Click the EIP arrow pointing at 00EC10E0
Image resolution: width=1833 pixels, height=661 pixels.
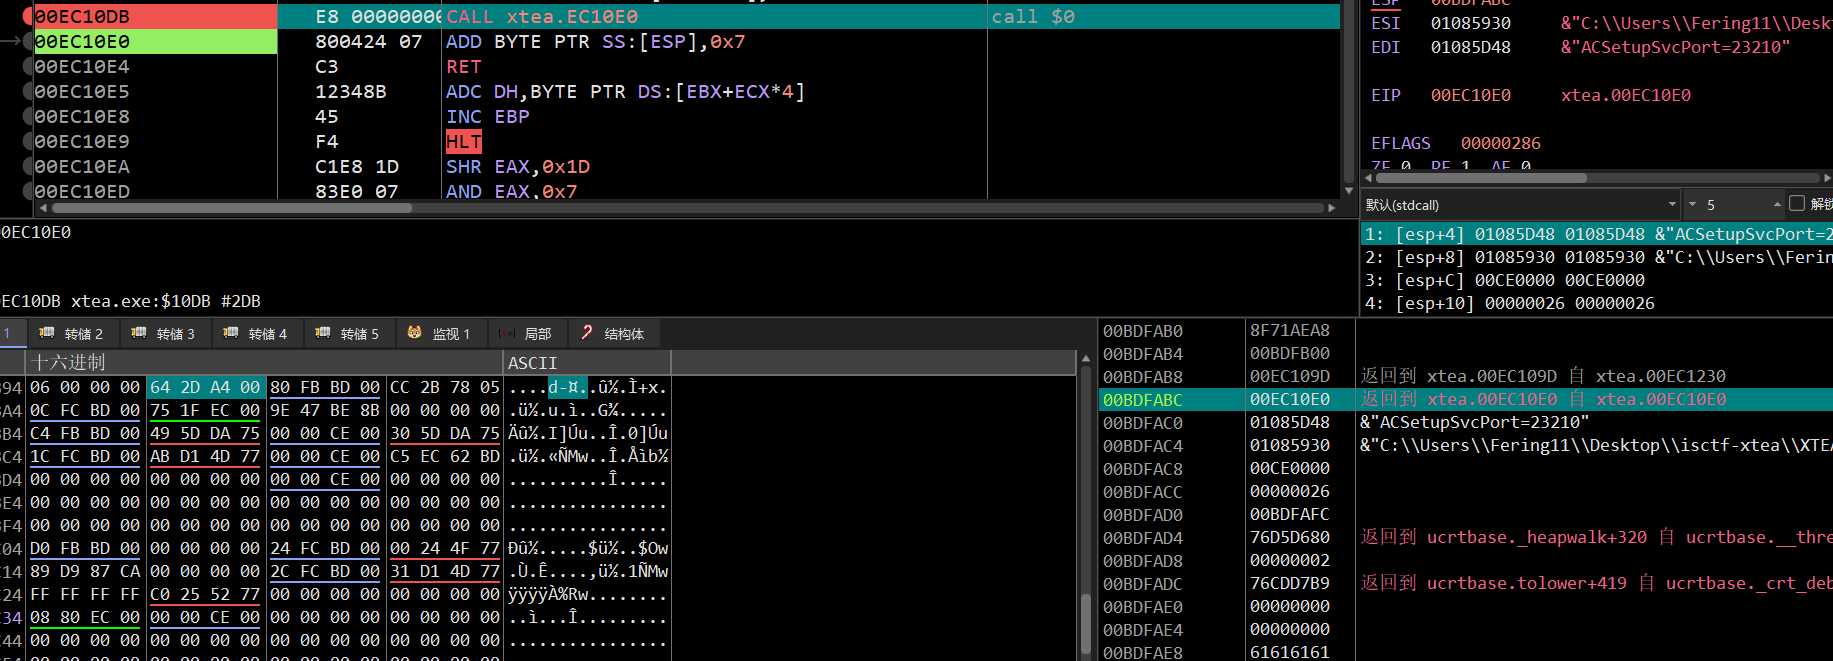[x=10, y=41]
